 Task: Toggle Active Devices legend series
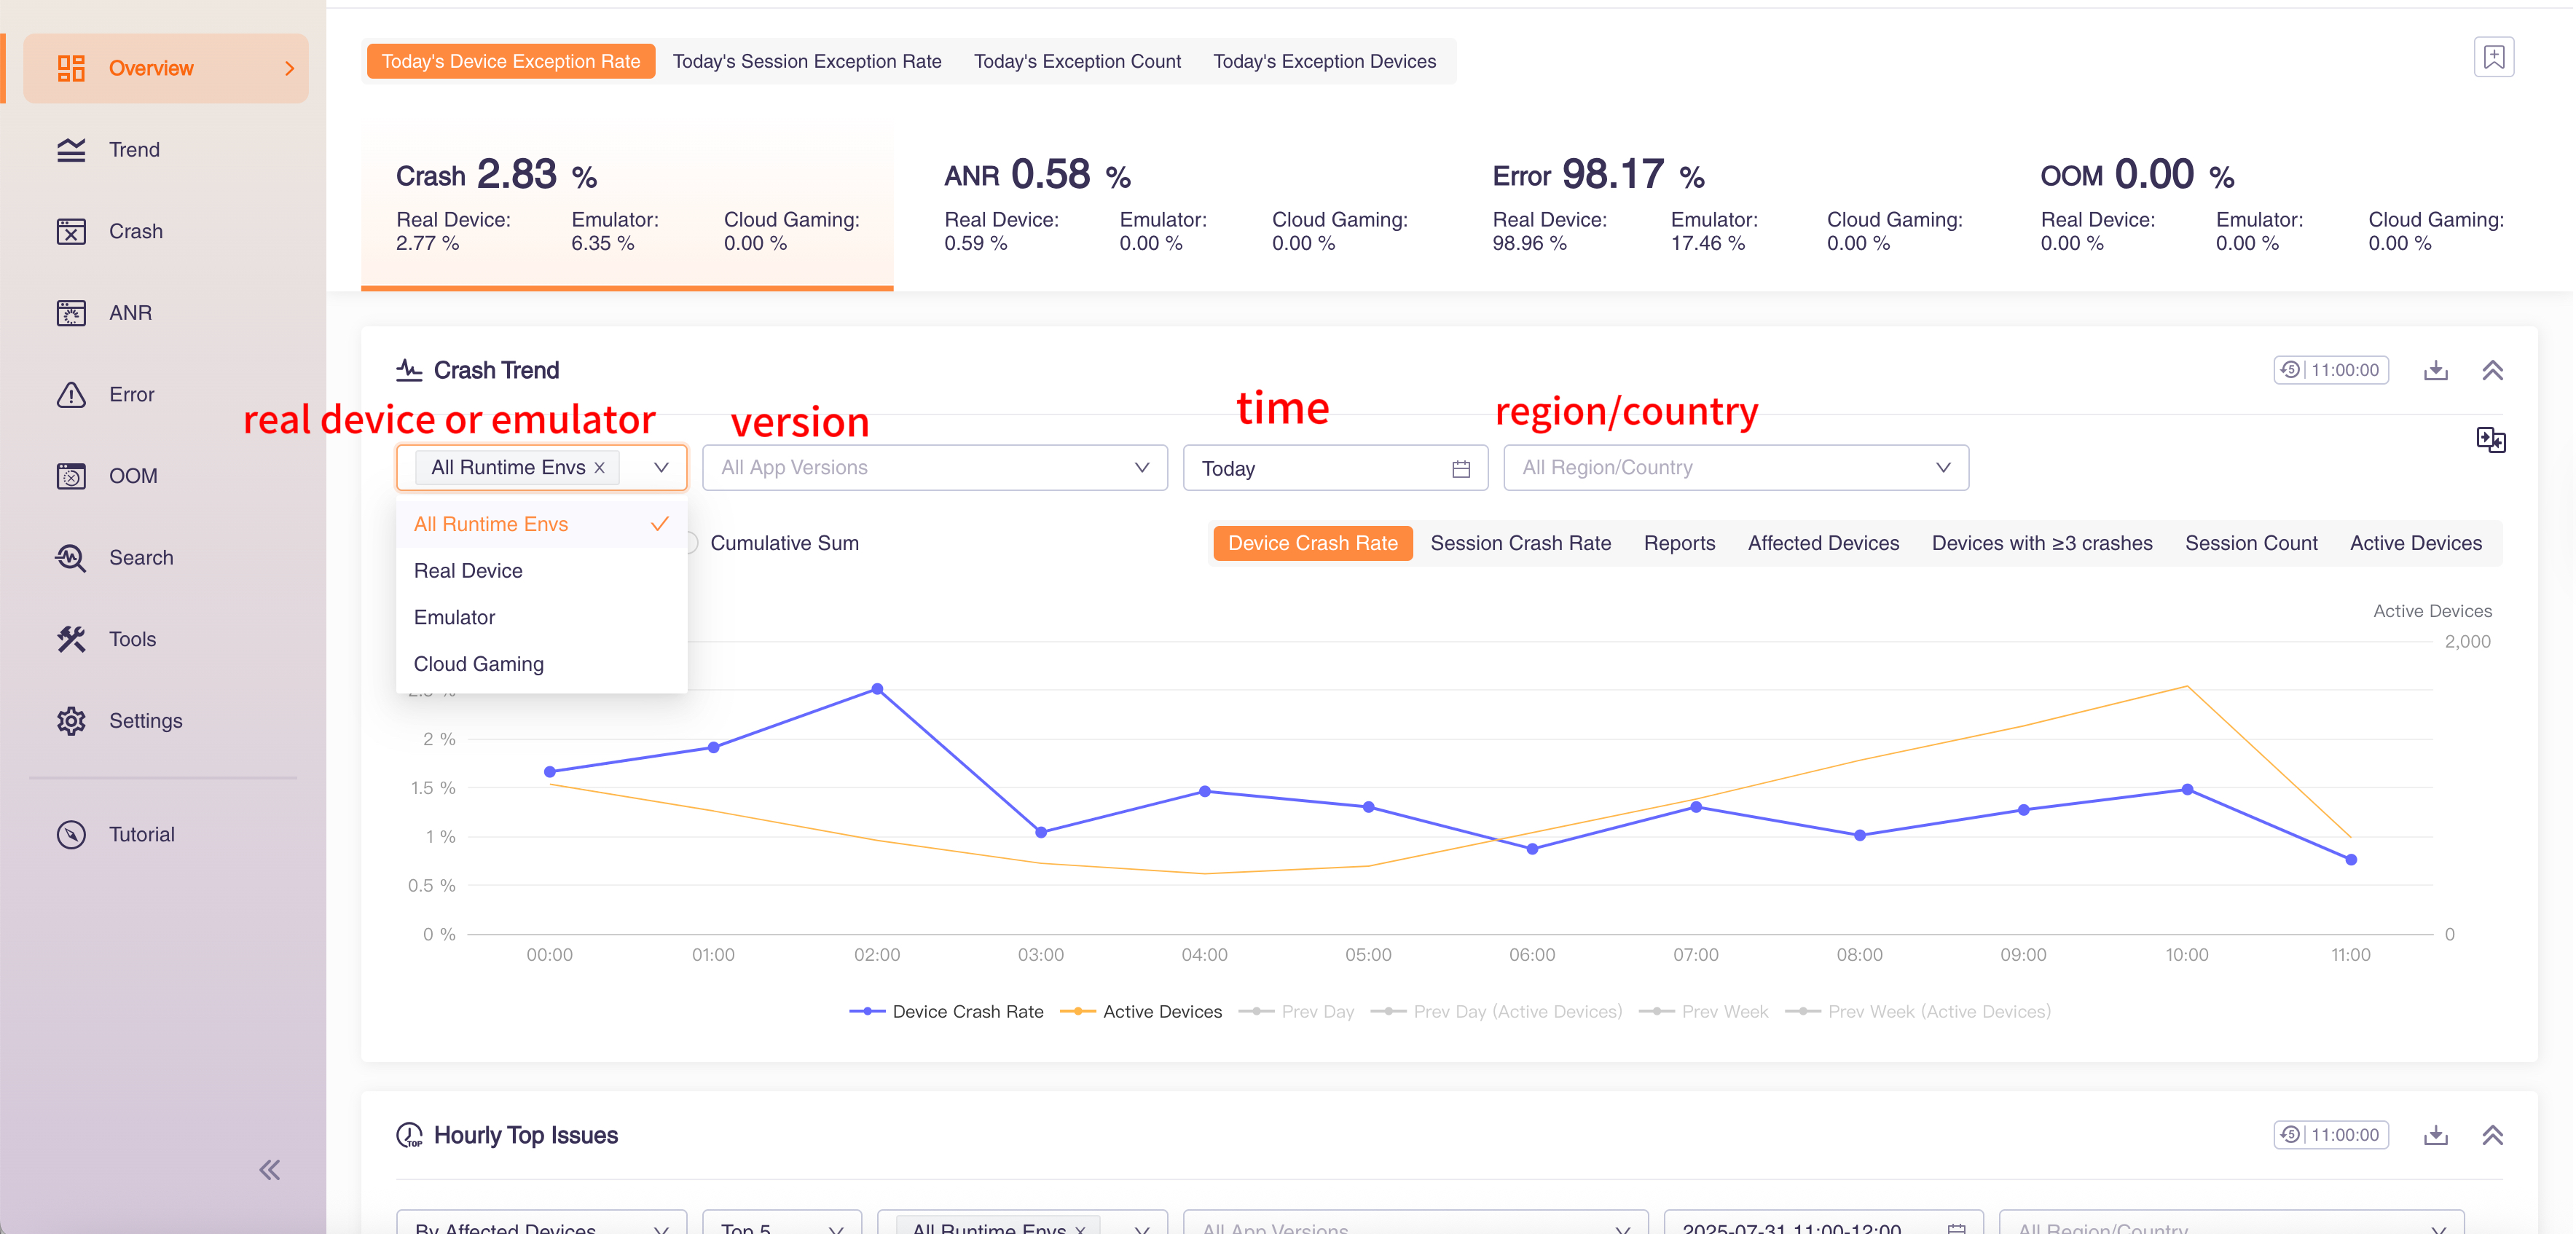pos(1141,1012)
